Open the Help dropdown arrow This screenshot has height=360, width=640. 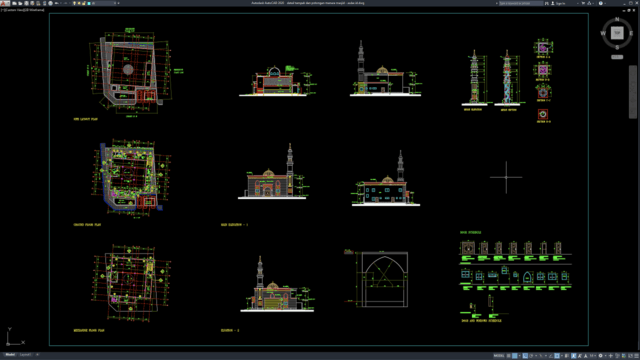605,3
